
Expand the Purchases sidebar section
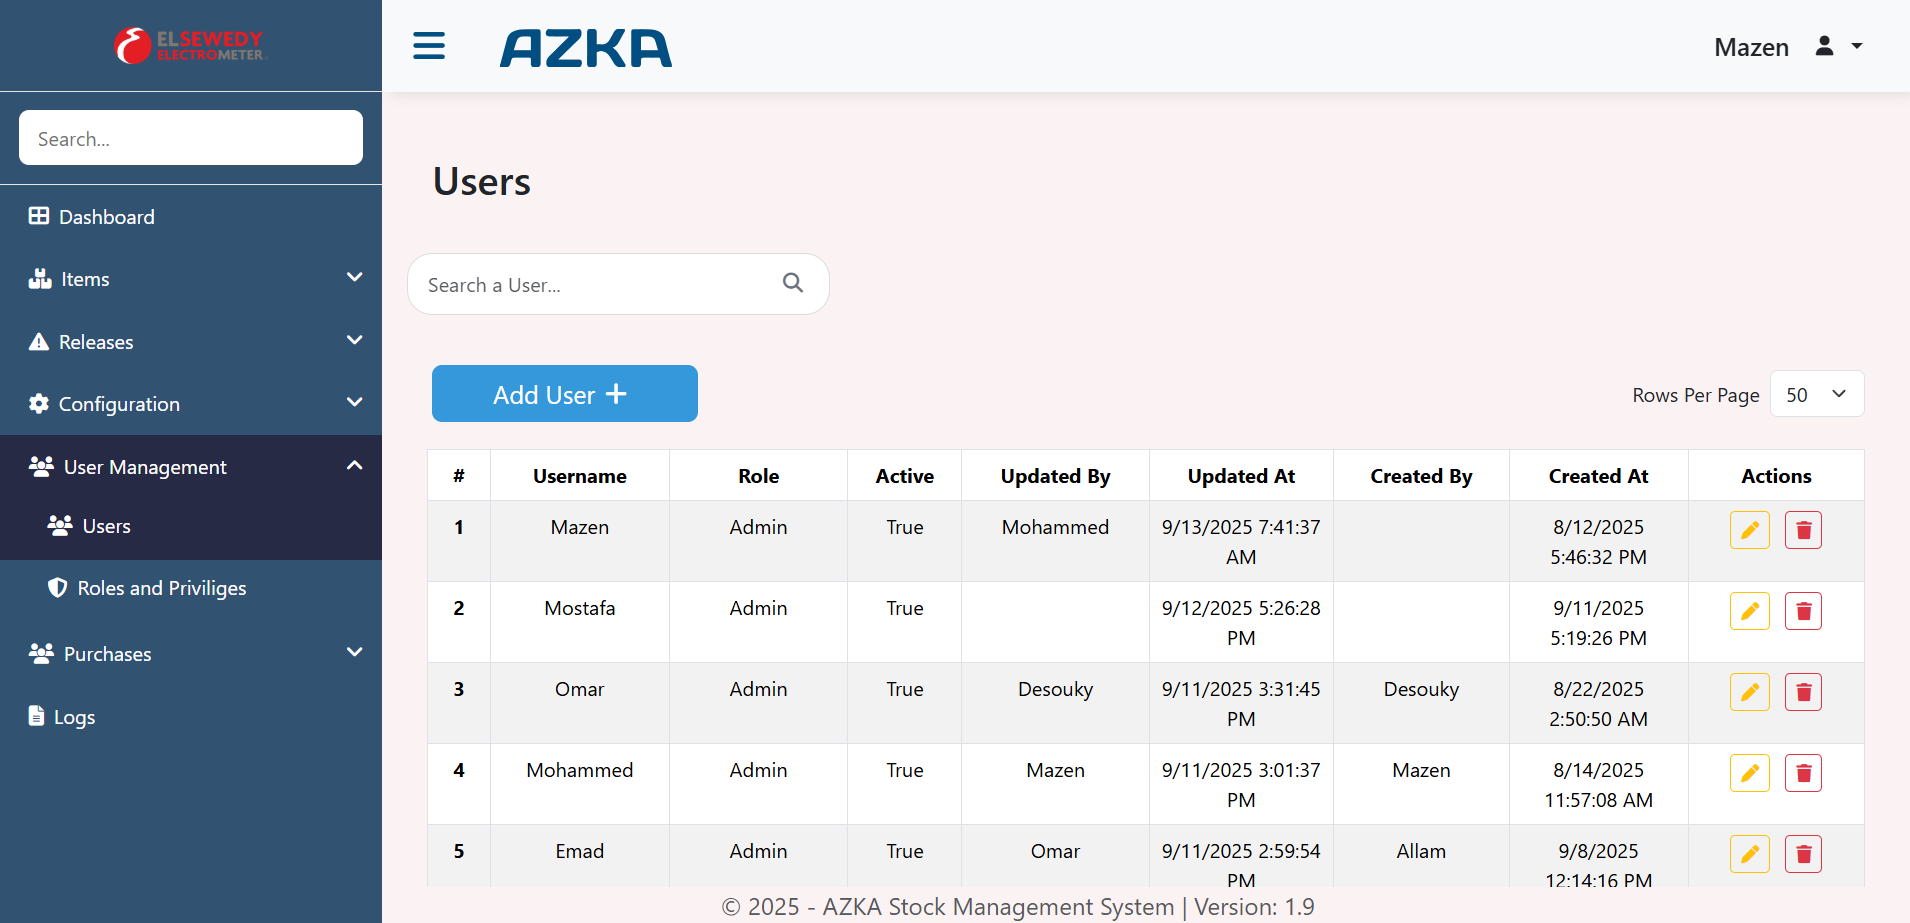[x=190, y=654]
